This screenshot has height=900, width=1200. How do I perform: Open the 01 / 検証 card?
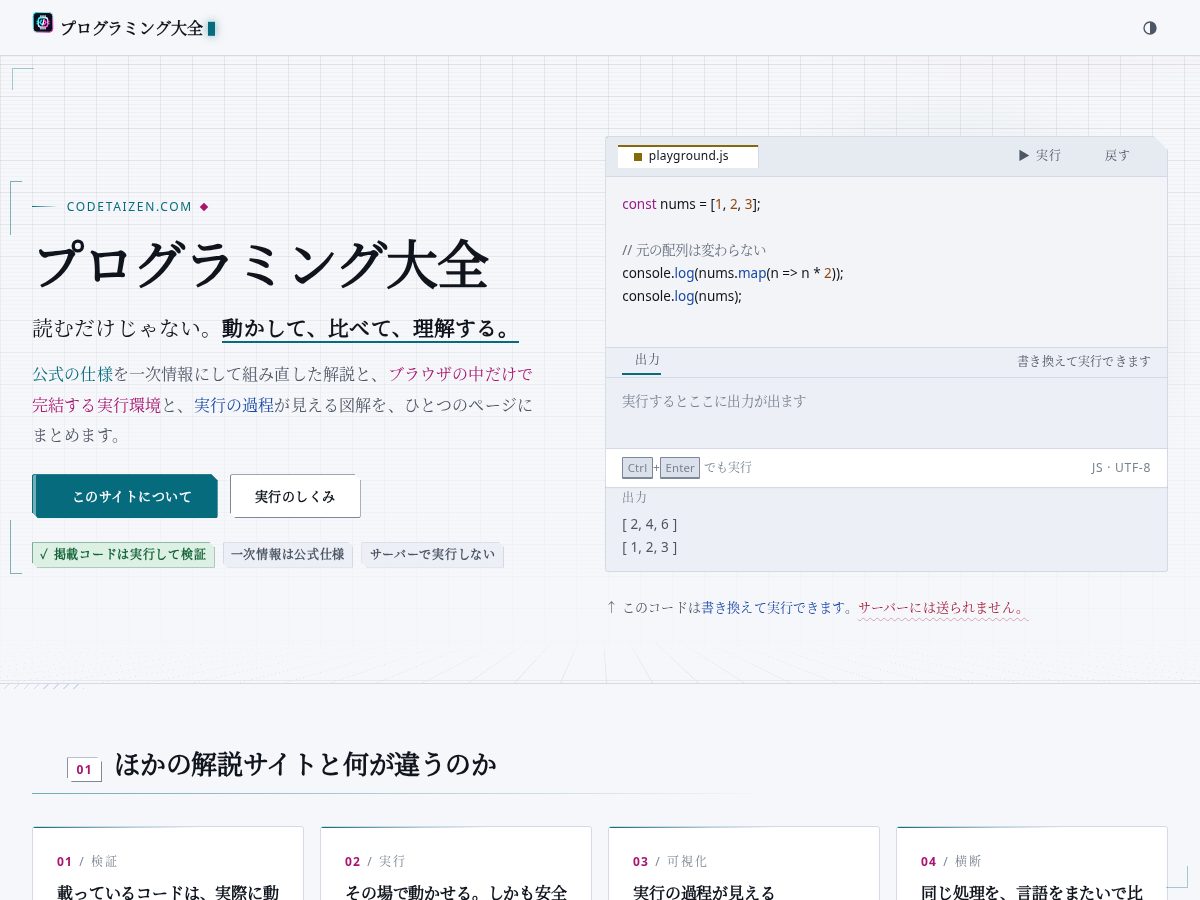(x=168, y=864)
